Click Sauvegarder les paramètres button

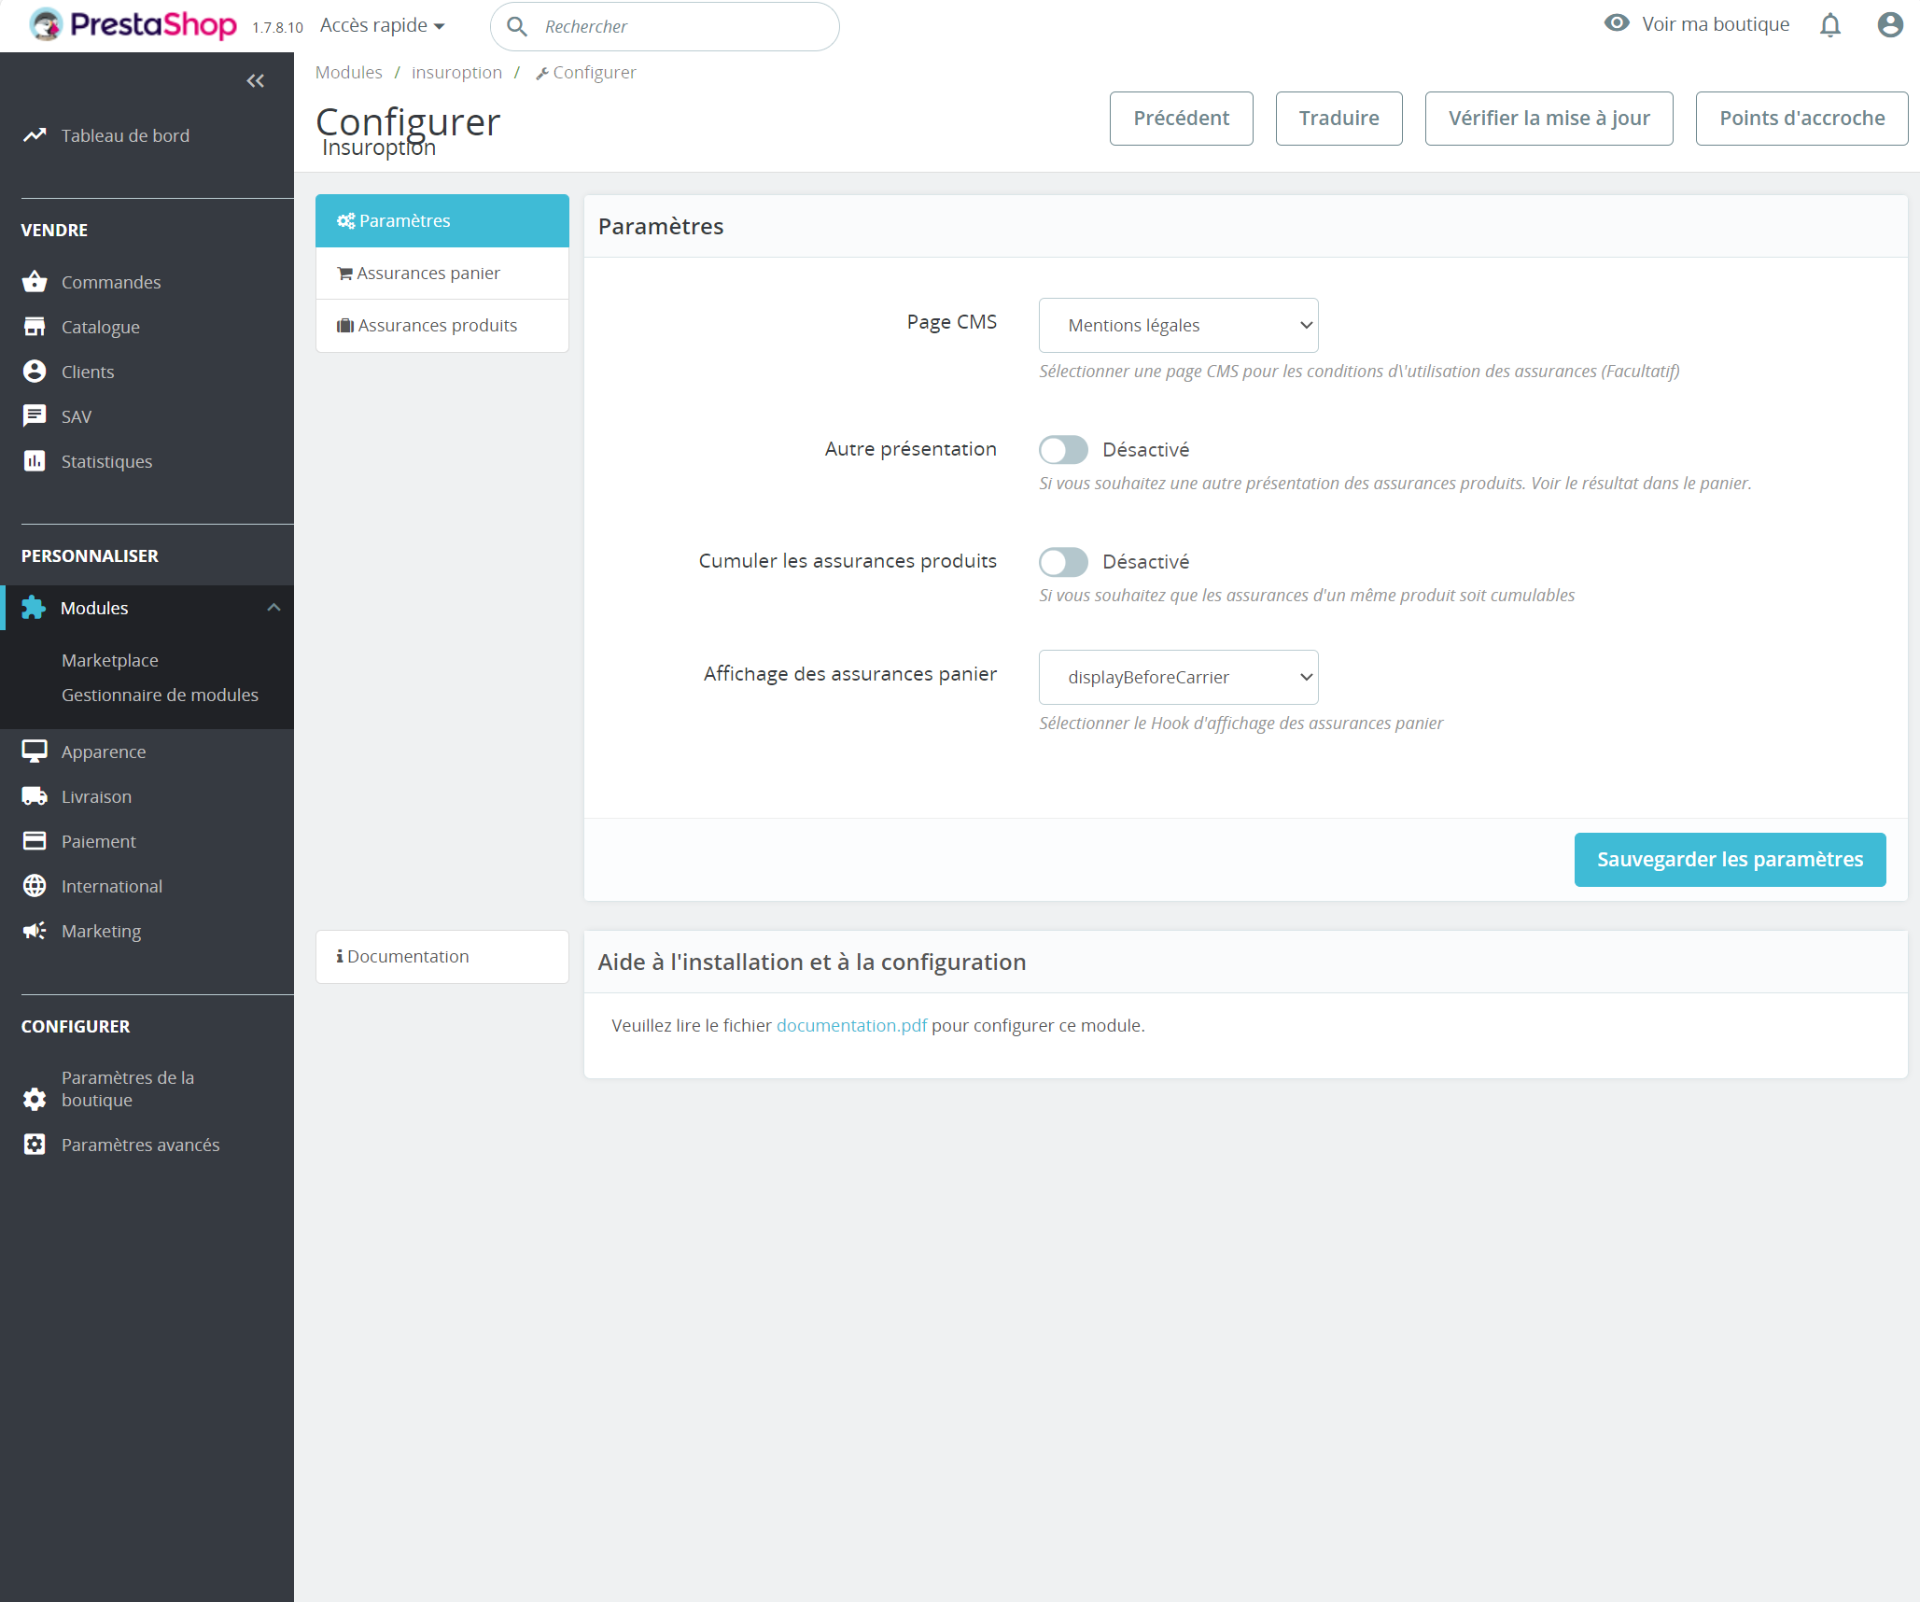click(x=1728, y=859)
